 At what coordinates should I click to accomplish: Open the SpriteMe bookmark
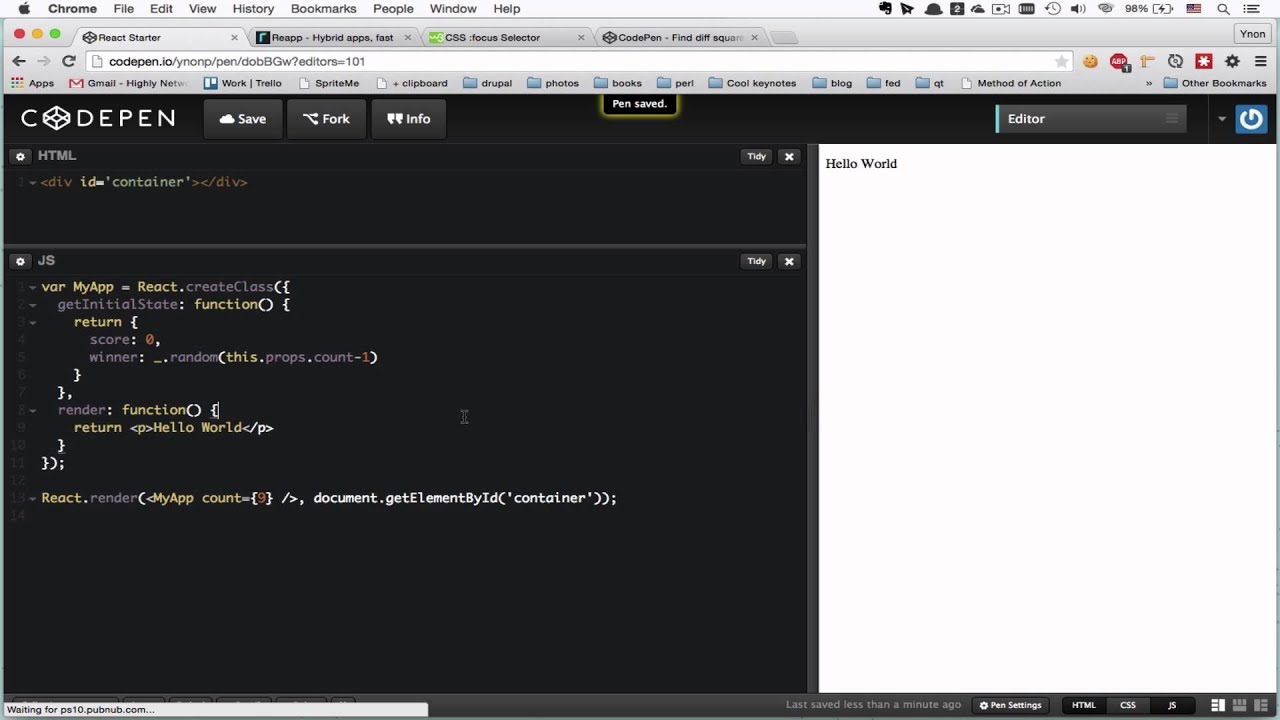coord(328,83)
